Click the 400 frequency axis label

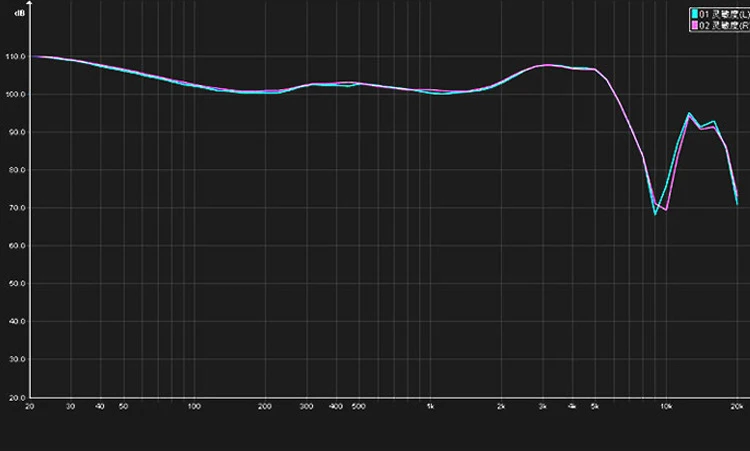pos(336,407)
